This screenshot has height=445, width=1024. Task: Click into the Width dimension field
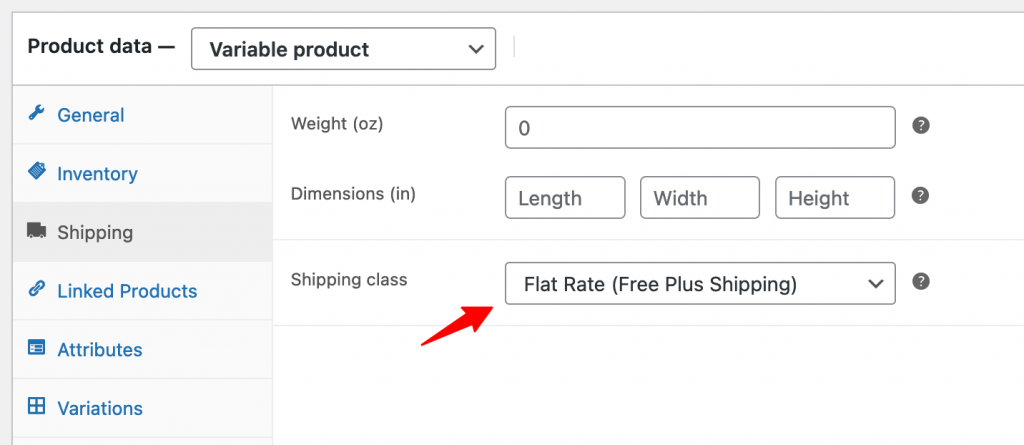[700, 197]
